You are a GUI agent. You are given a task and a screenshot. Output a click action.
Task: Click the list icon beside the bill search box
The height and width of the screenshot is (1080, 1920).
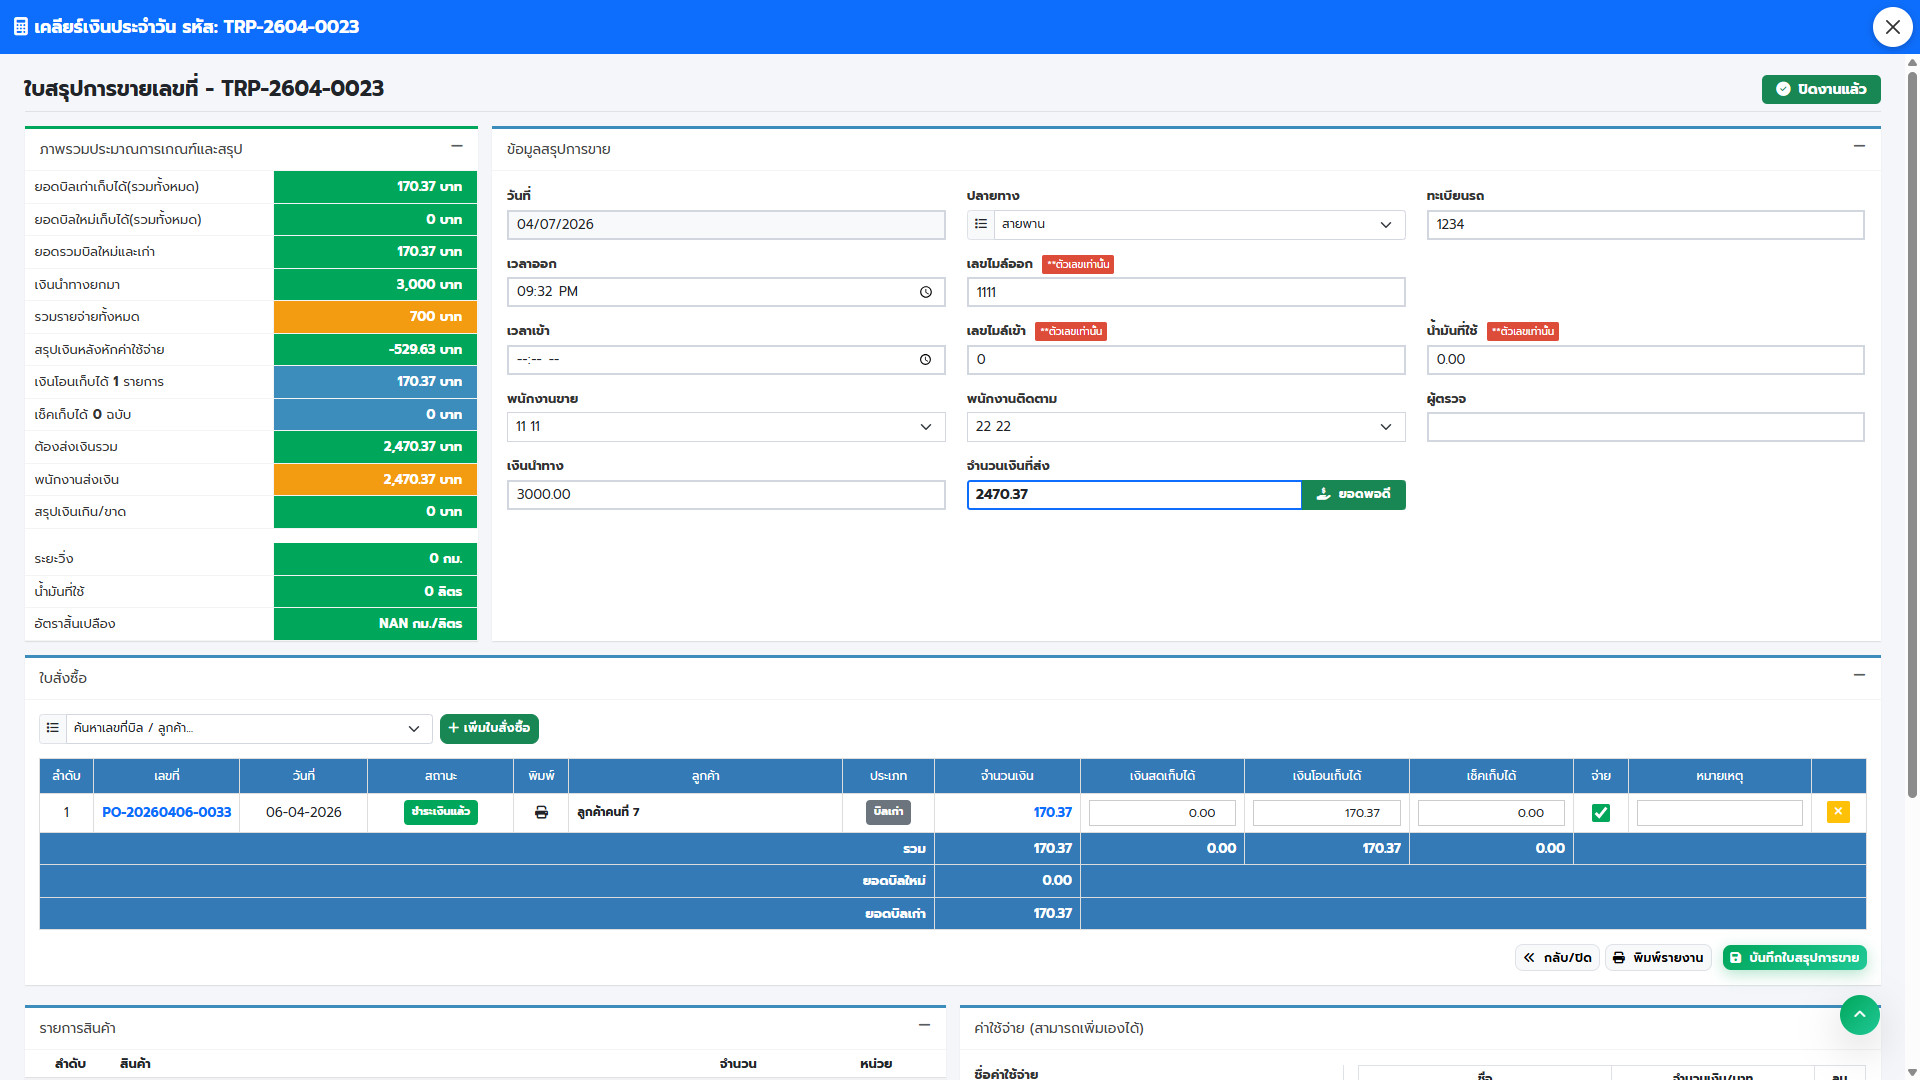click(x=53, y=728)
